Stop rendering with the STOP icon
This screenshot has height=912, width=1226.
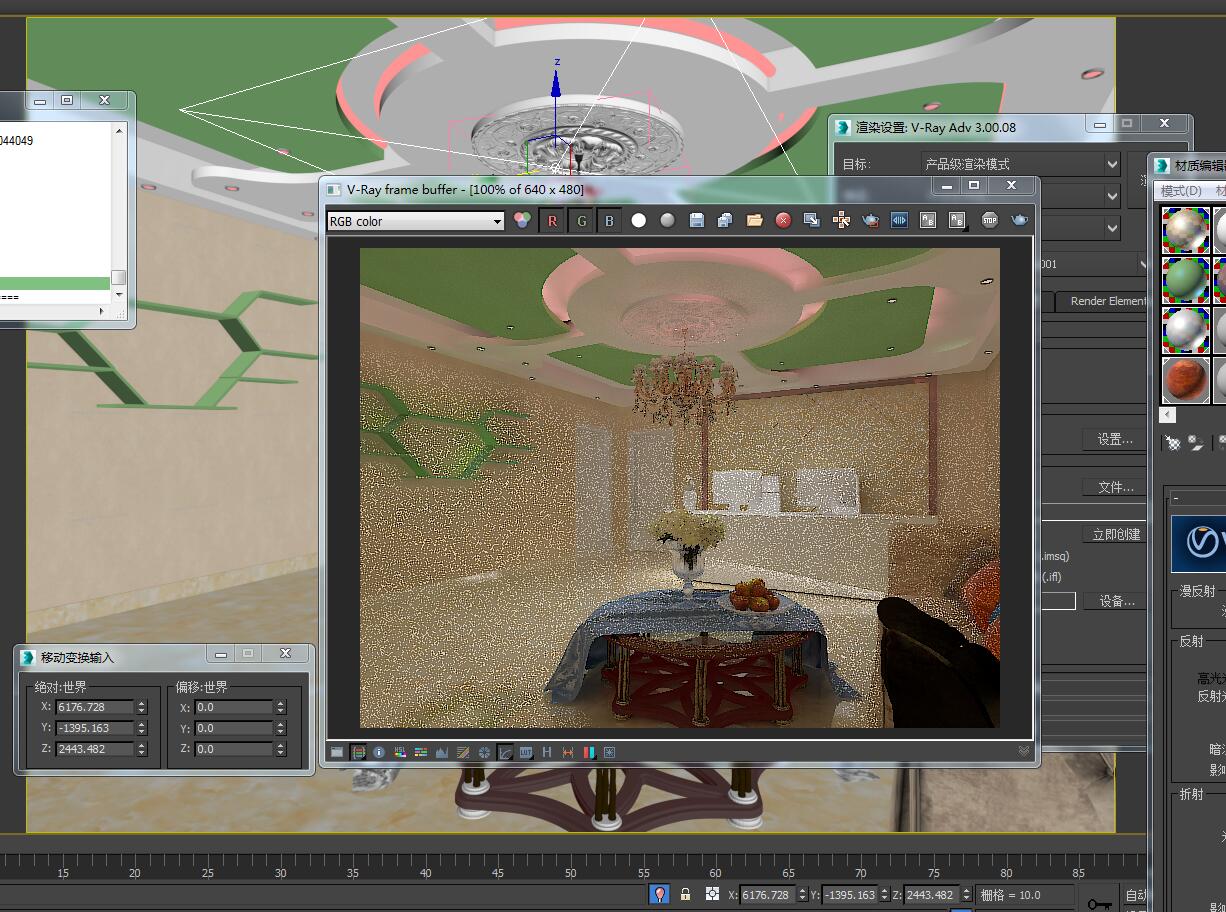[x=989, y=221]
